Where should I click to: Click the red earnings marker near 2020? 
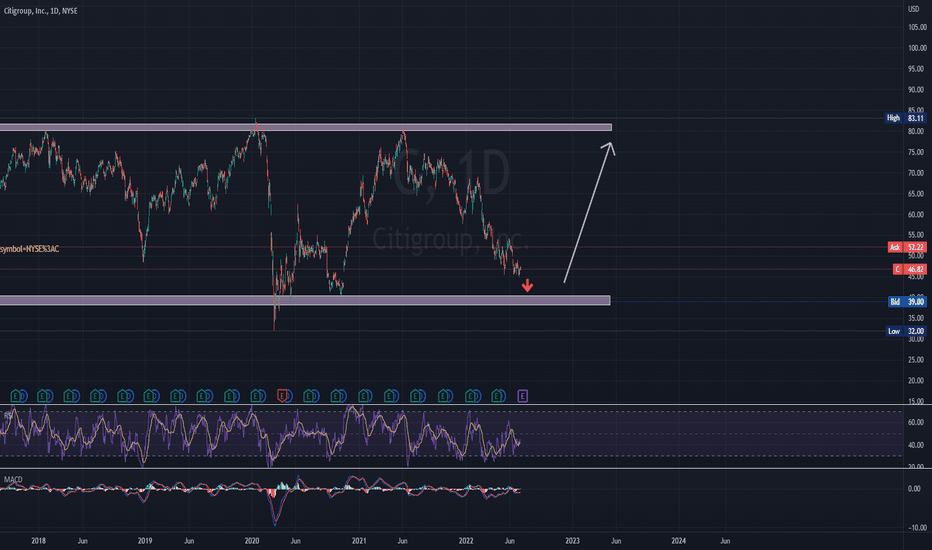(x=282, y=395)
